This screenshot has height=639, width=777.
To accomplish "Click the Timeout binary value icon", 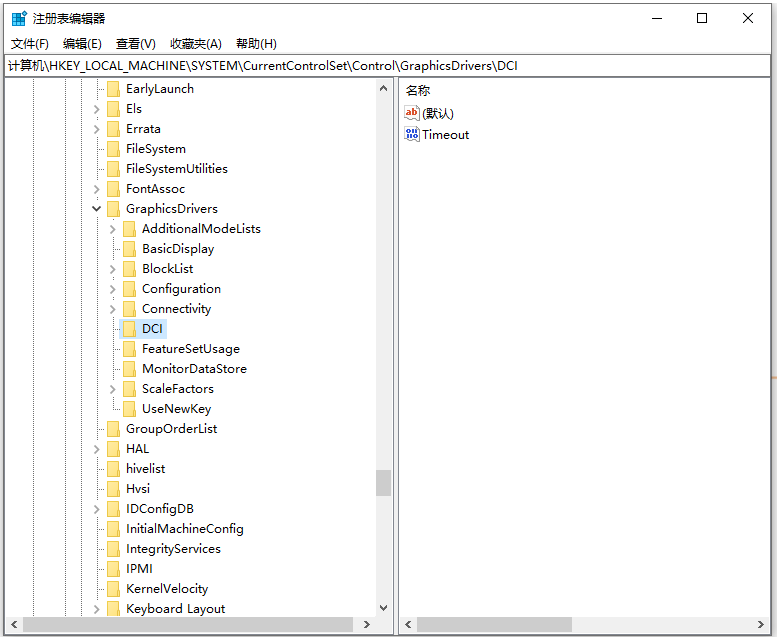I will point(412,134).
